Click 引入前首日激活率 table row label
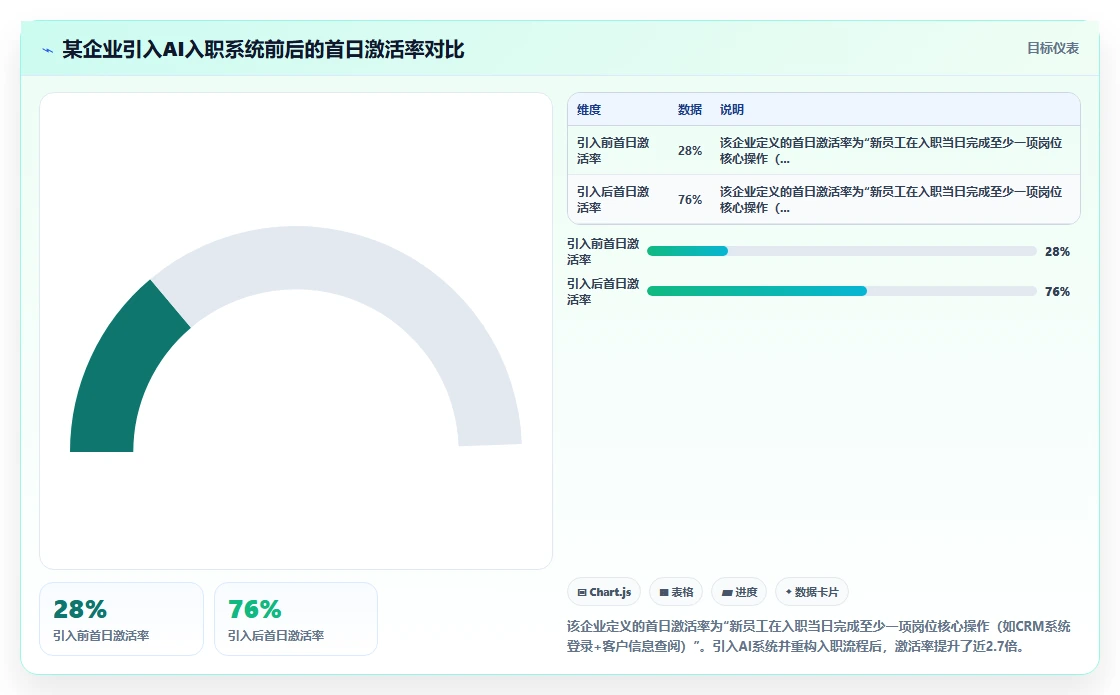 click(613, 151)
